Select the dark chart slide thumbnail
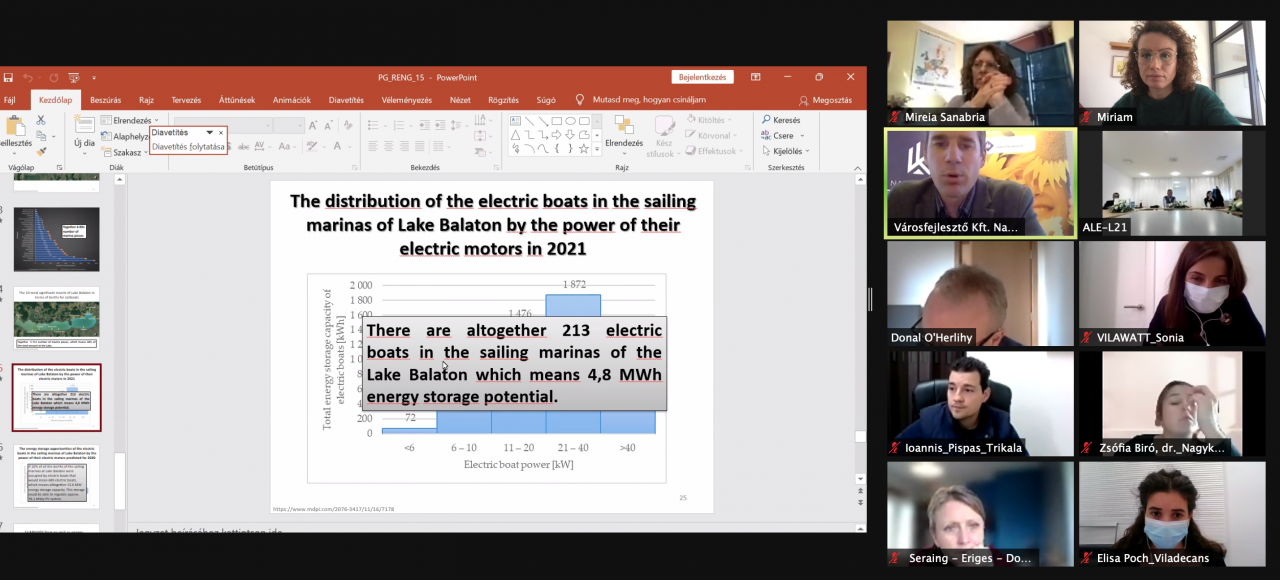Screen dimensions: 1280x580 pyautogui.click(x=56, y=239)
